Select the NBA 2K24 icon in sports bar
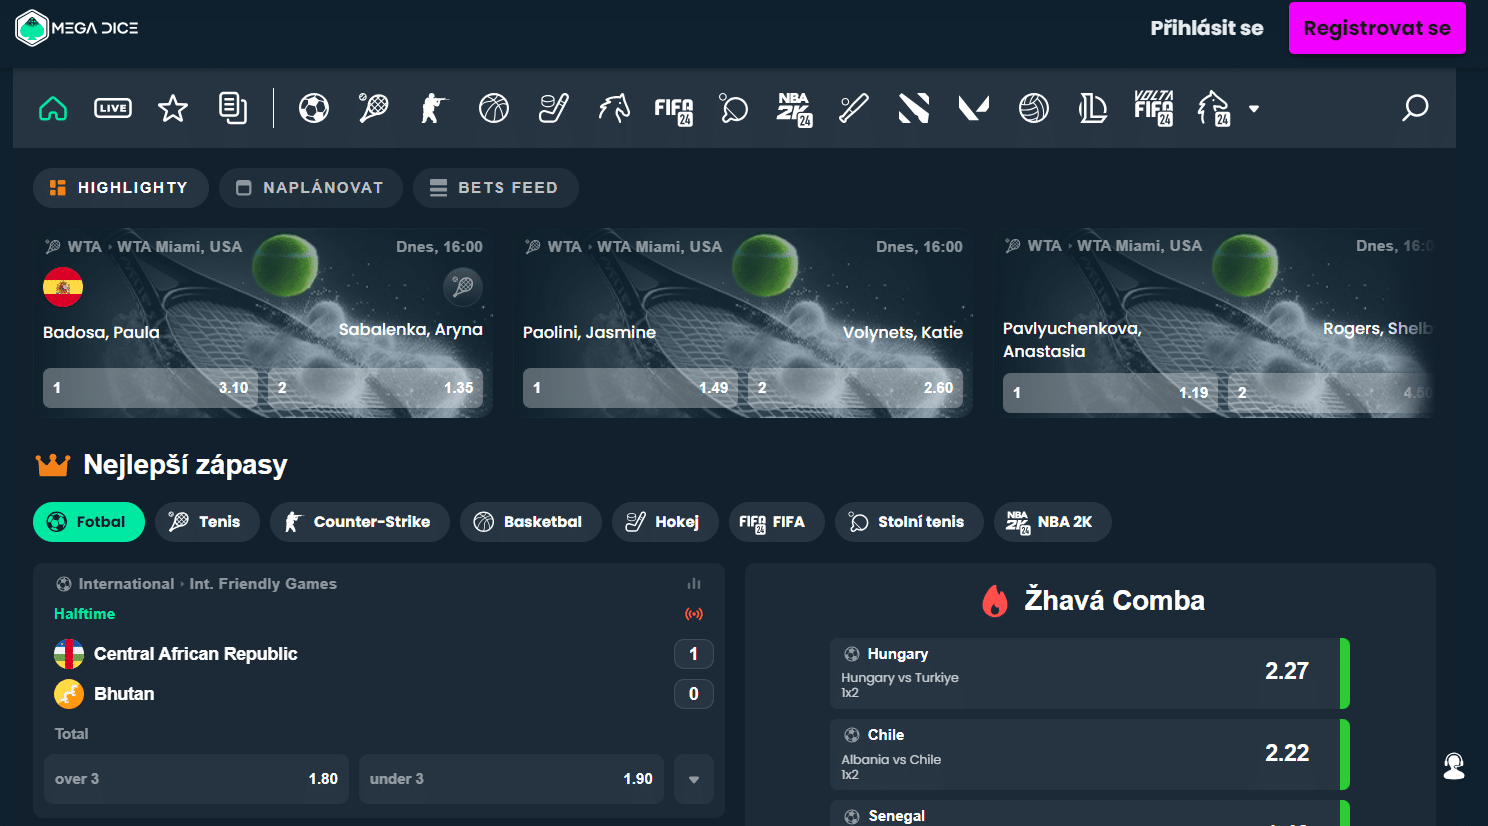 point(794,109)
